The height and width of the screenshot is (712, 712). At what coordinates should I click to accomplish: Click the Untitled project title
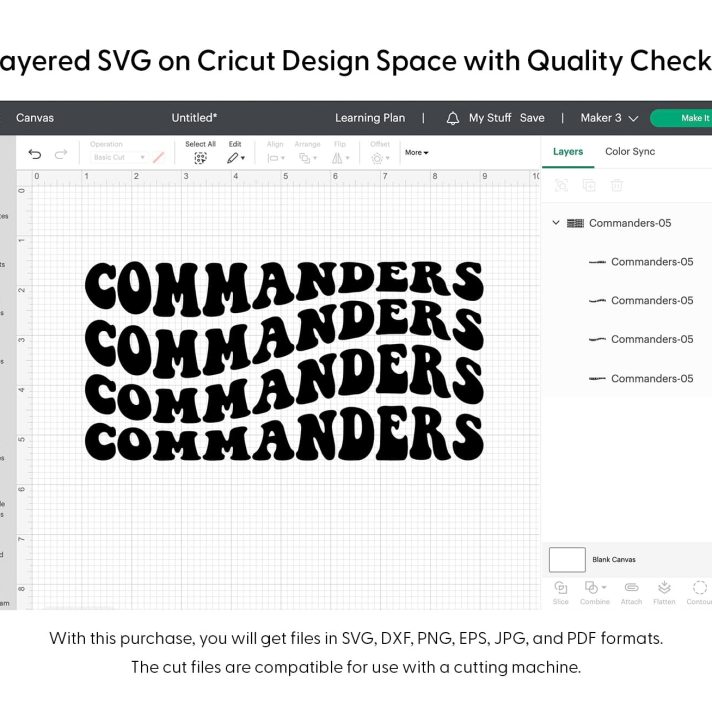click(x=194, y=118)
